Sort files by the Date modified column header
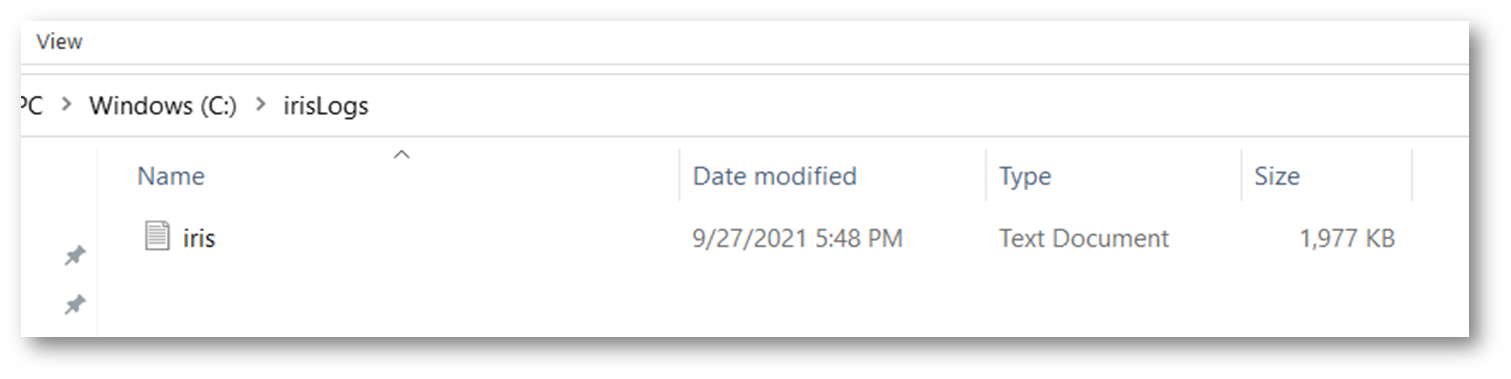 pos(775,177)
